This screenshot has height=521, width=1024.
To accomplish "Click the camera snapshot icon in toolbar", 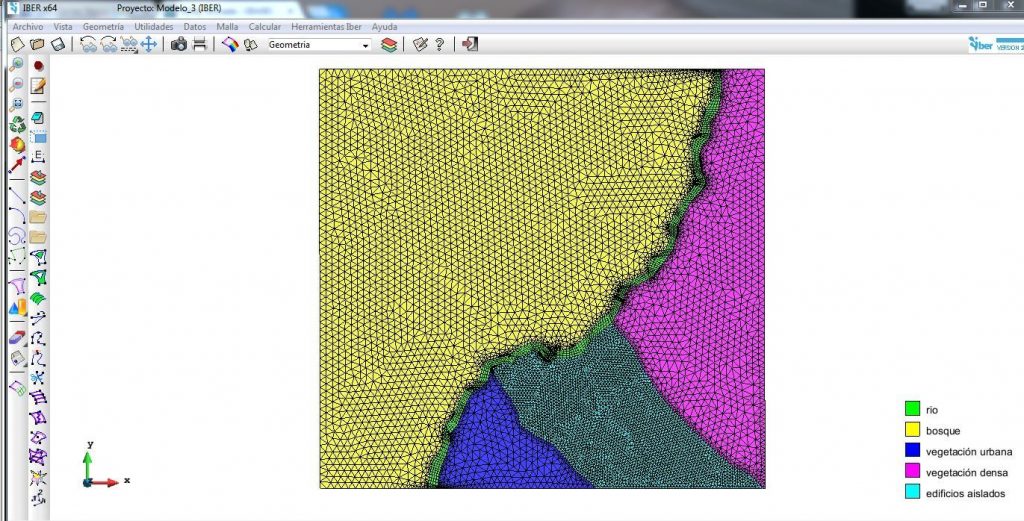I will (179, 44).
